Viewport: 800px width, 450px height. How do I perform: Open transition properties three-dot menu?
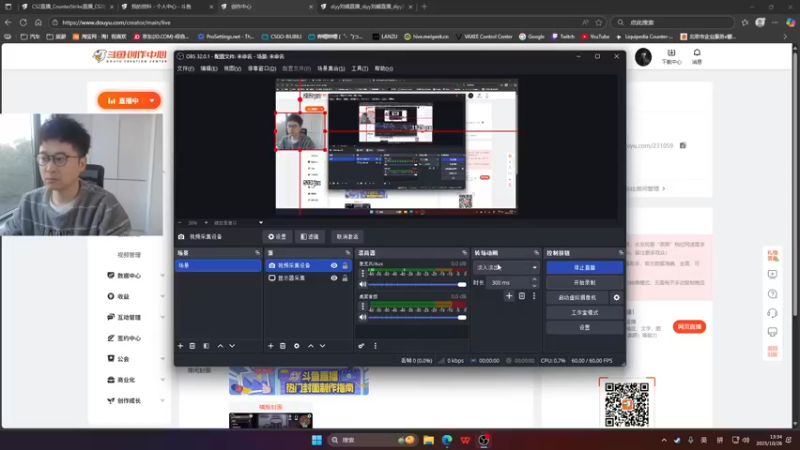click(x=534, y=296)
